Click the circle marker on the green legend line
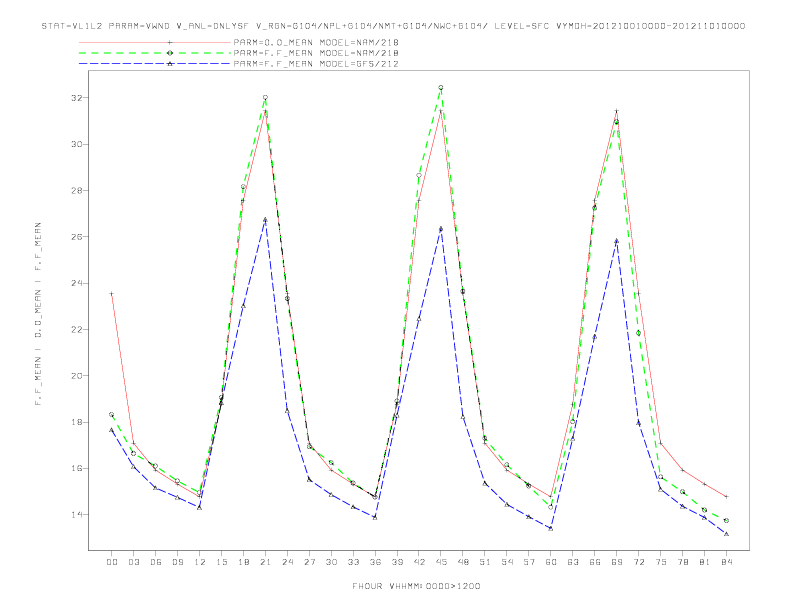This screenshot has width=792, height=612. pos(170,53)
